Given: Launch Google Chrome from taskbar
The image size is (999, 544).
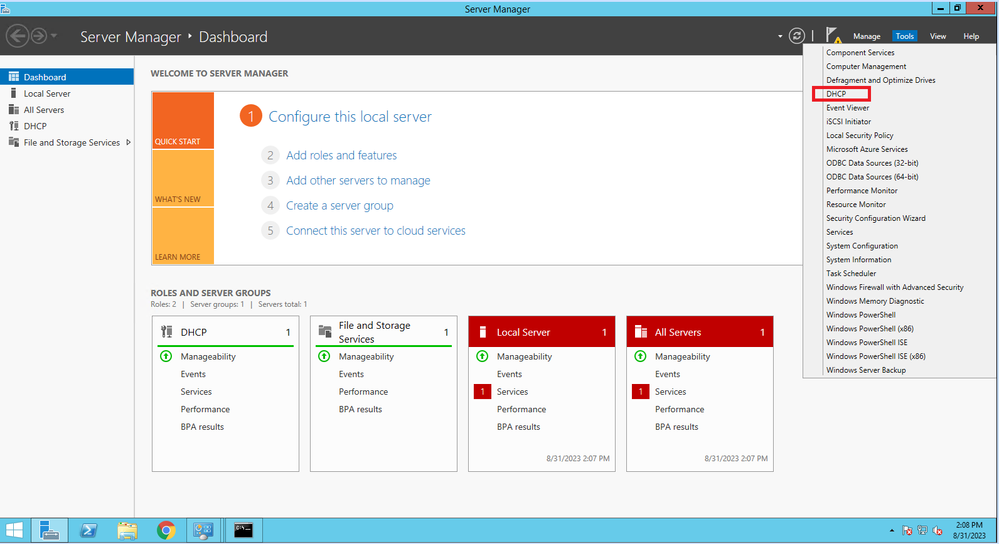Looking at the screenshot, I should (x=166, y=530).
